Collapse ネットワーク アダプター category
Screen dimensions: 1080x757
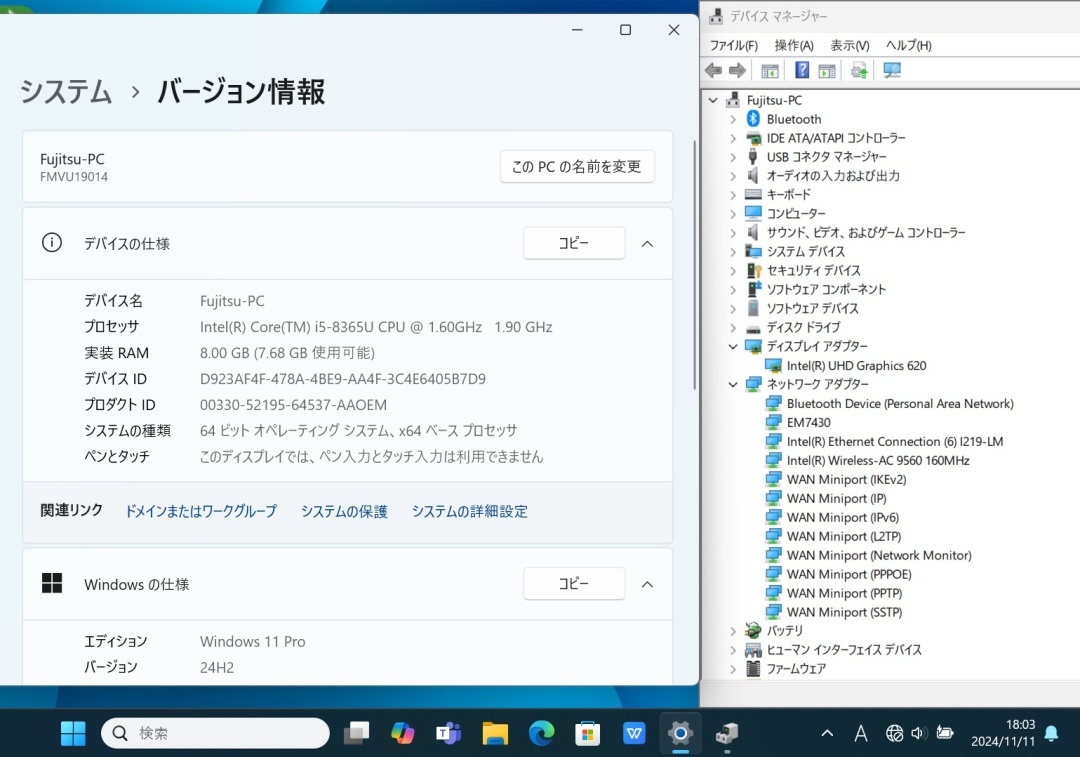733,384
